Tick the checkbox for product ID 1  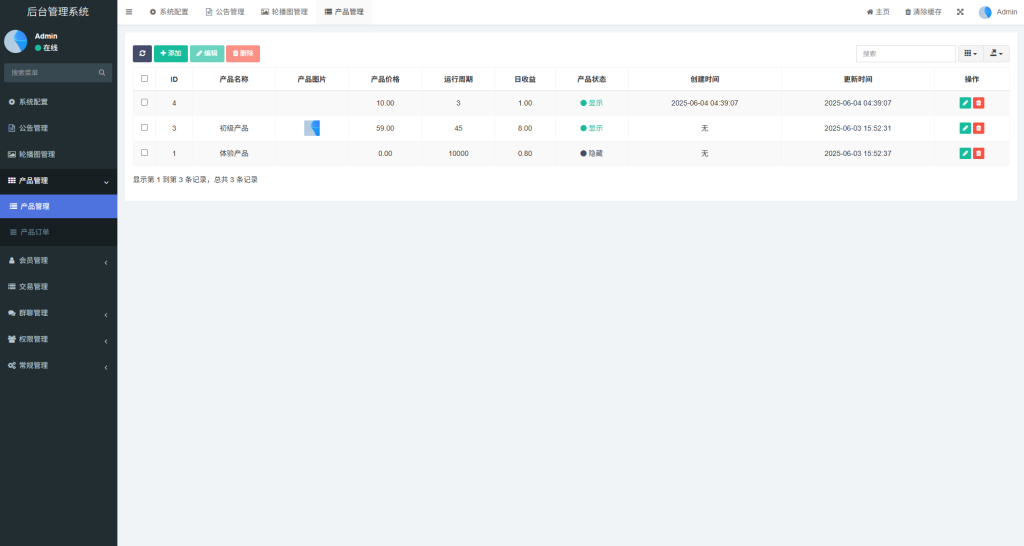tap(145, 153)
